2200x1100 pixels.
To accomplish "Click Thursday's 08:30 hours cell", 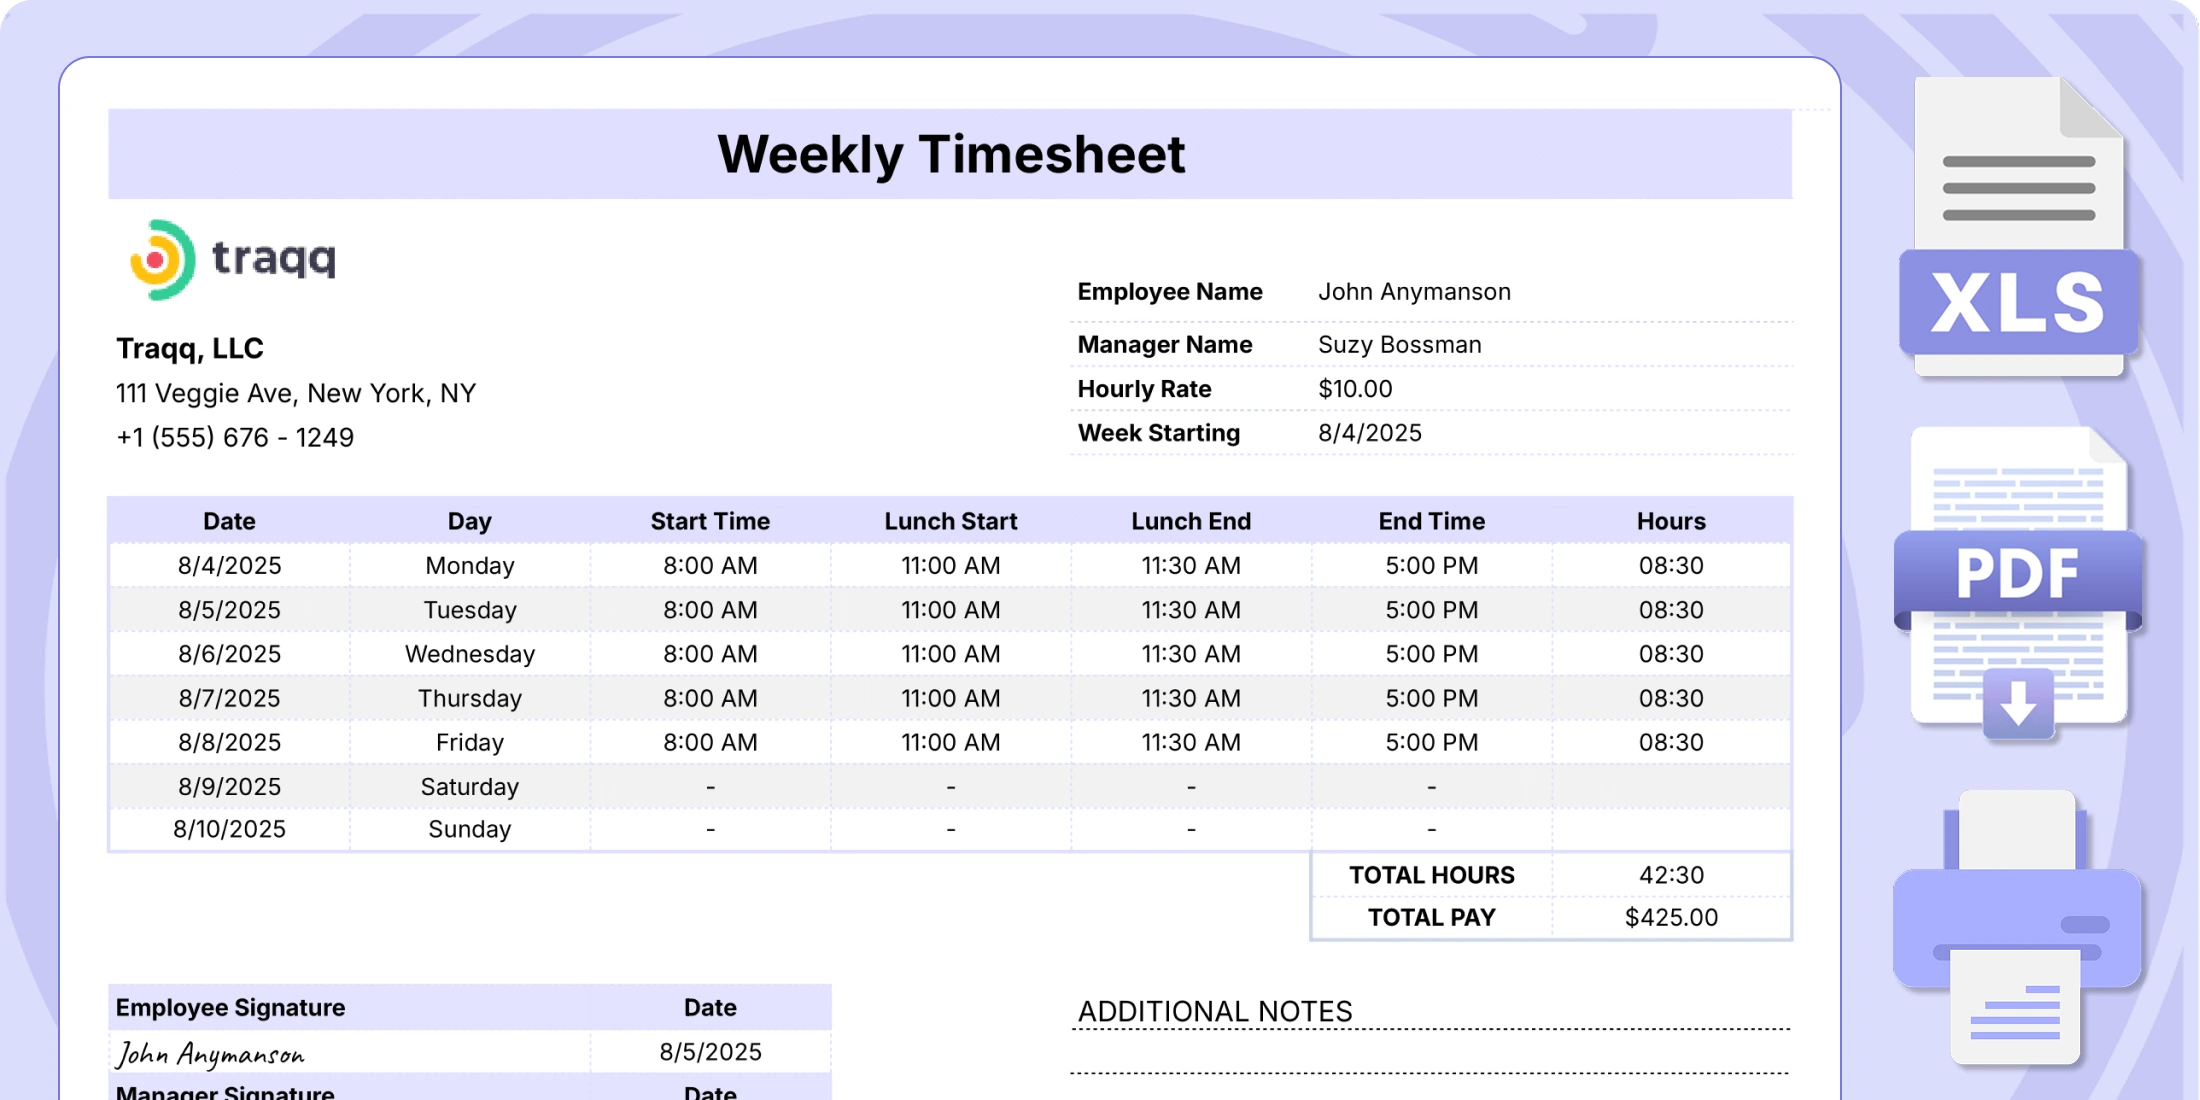I will point(1671,698).
